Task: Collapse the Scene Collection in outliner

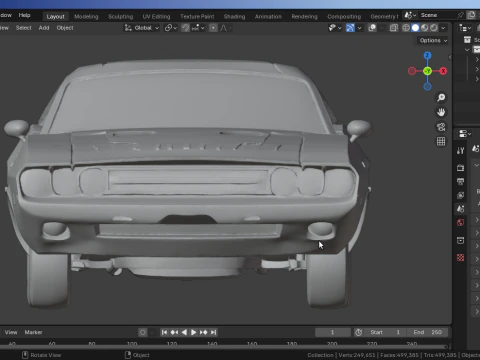Action: [x=467, y=50]
